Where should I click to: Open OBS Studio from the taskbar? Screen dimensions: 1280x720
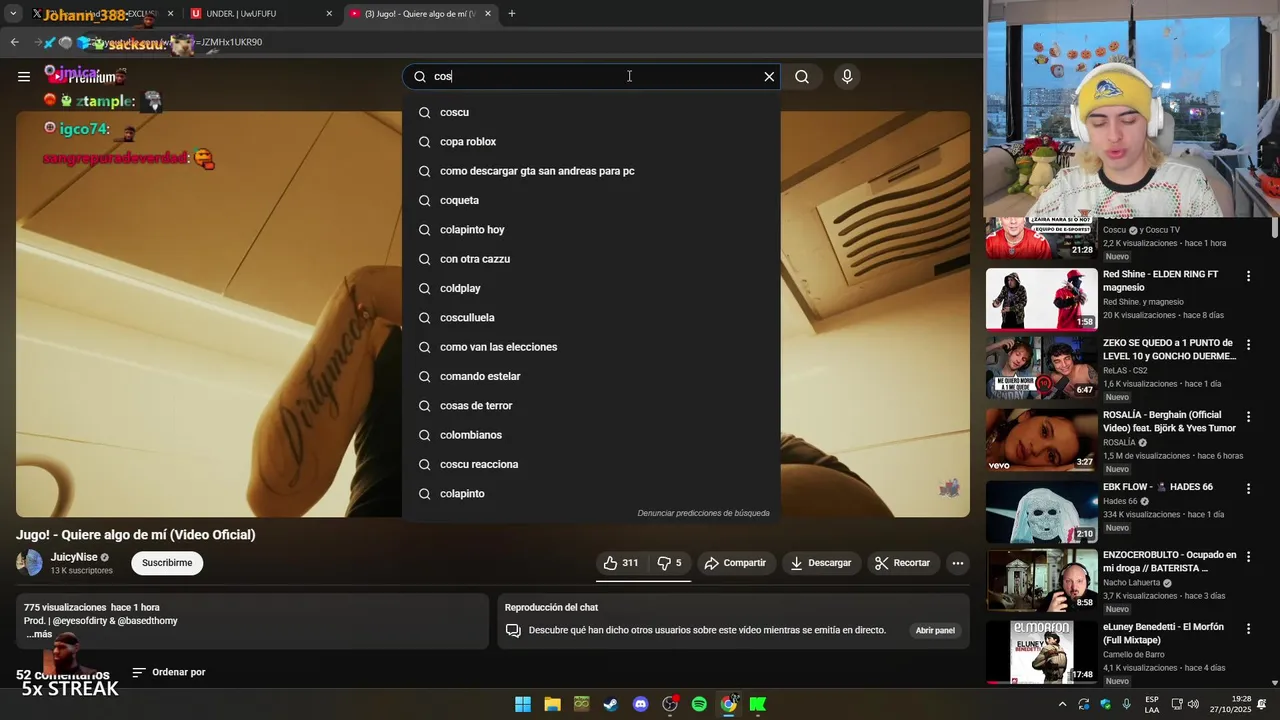point(670,704)
